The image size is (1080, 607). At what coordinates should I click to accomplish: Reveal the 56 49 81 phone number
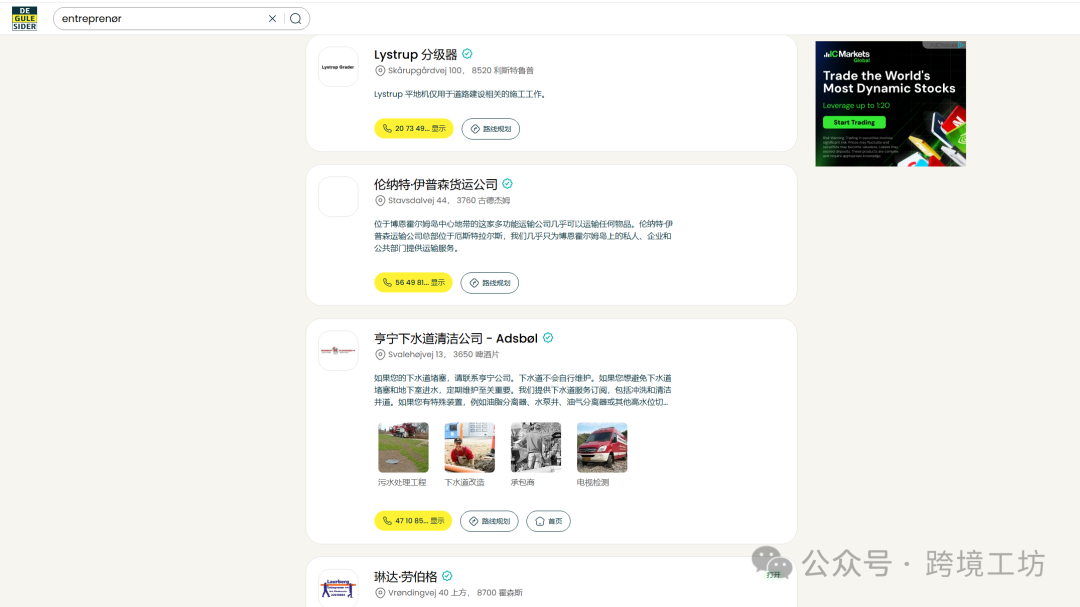coord(413,282)
